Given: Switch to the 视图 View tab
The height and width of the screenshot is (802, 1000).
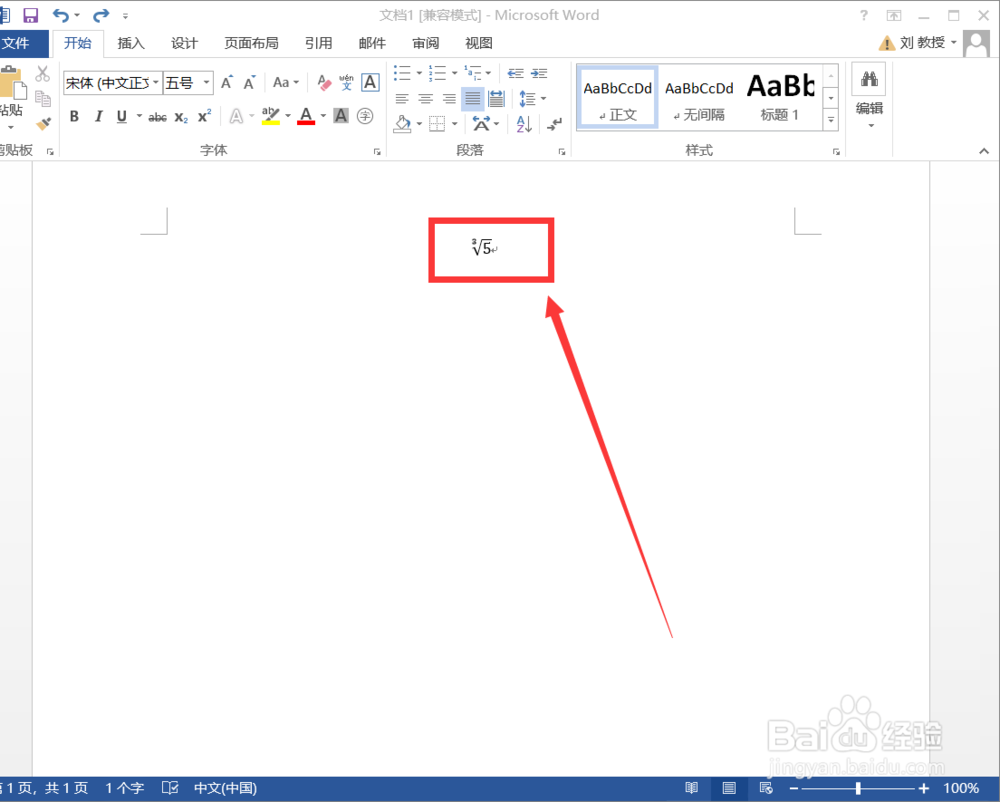Looking at the screenshot, I should pyautogui.click(x=478, y=43).
